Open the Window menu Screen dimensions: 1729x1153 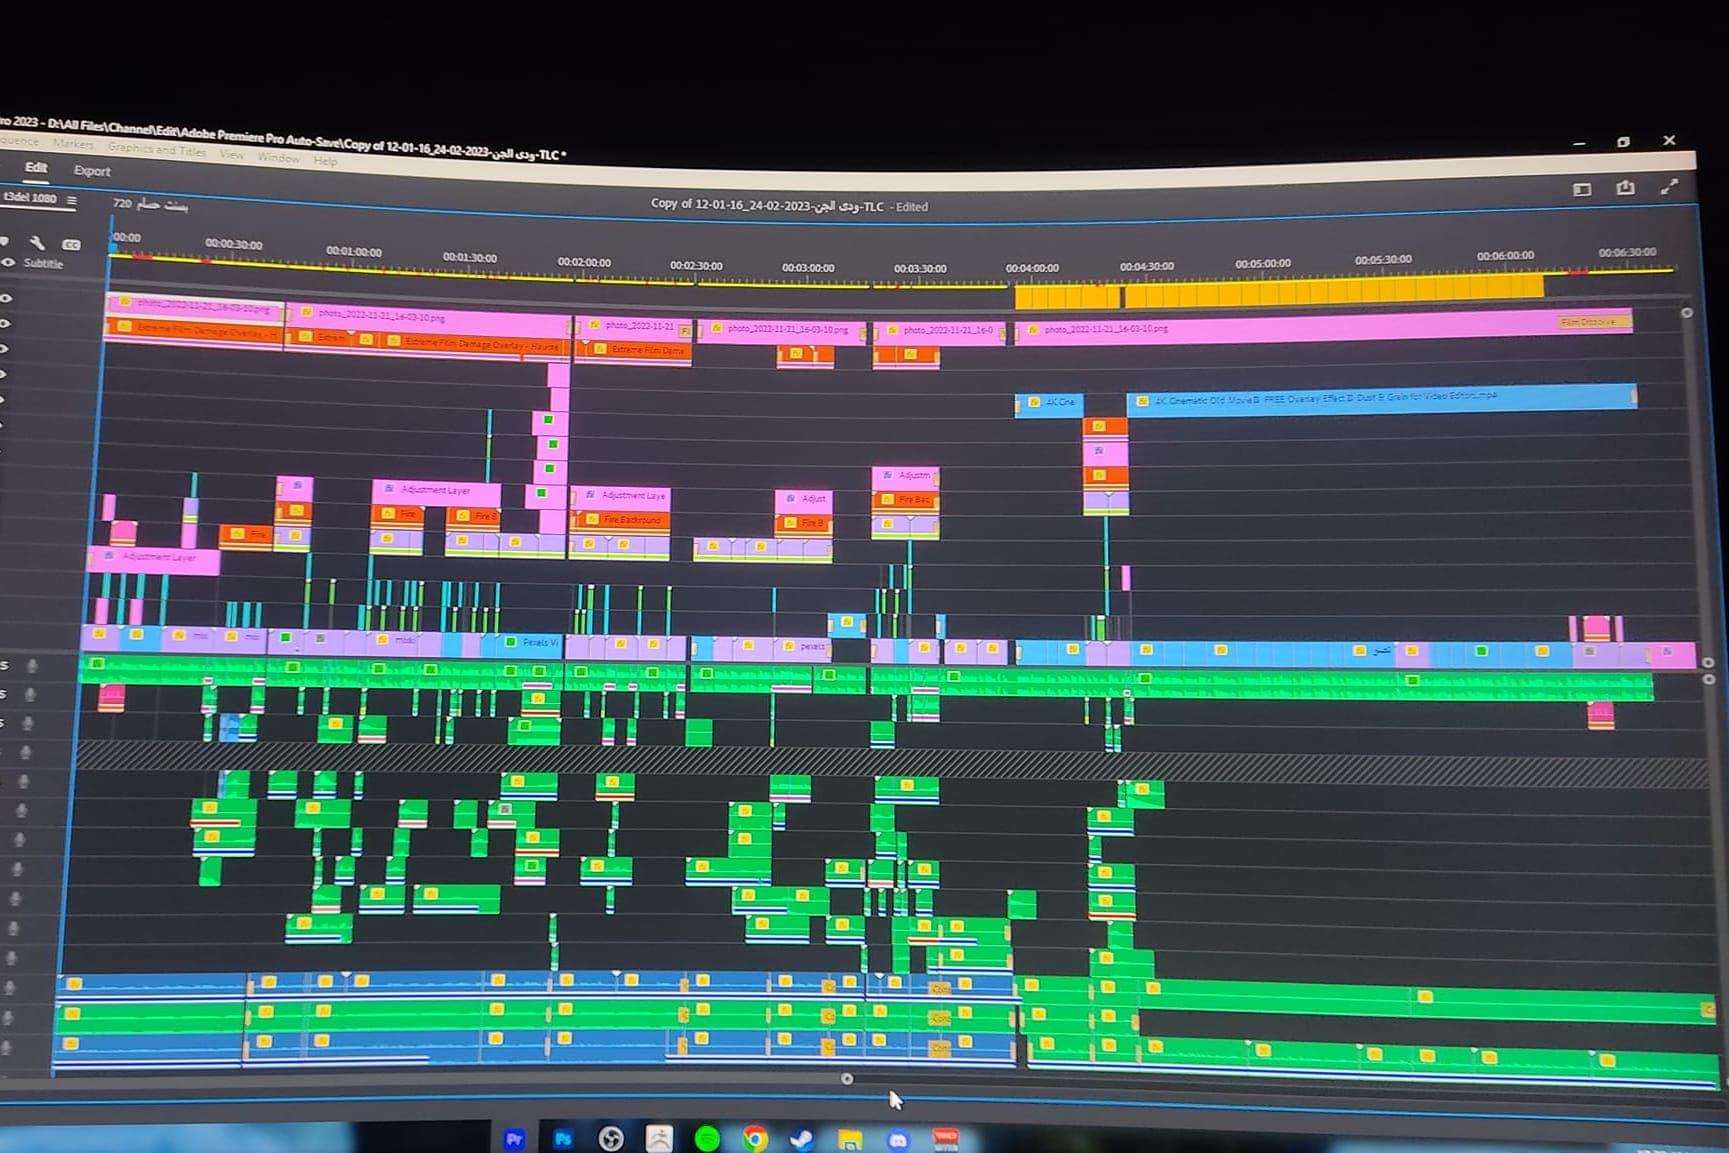tap(278, 157)
